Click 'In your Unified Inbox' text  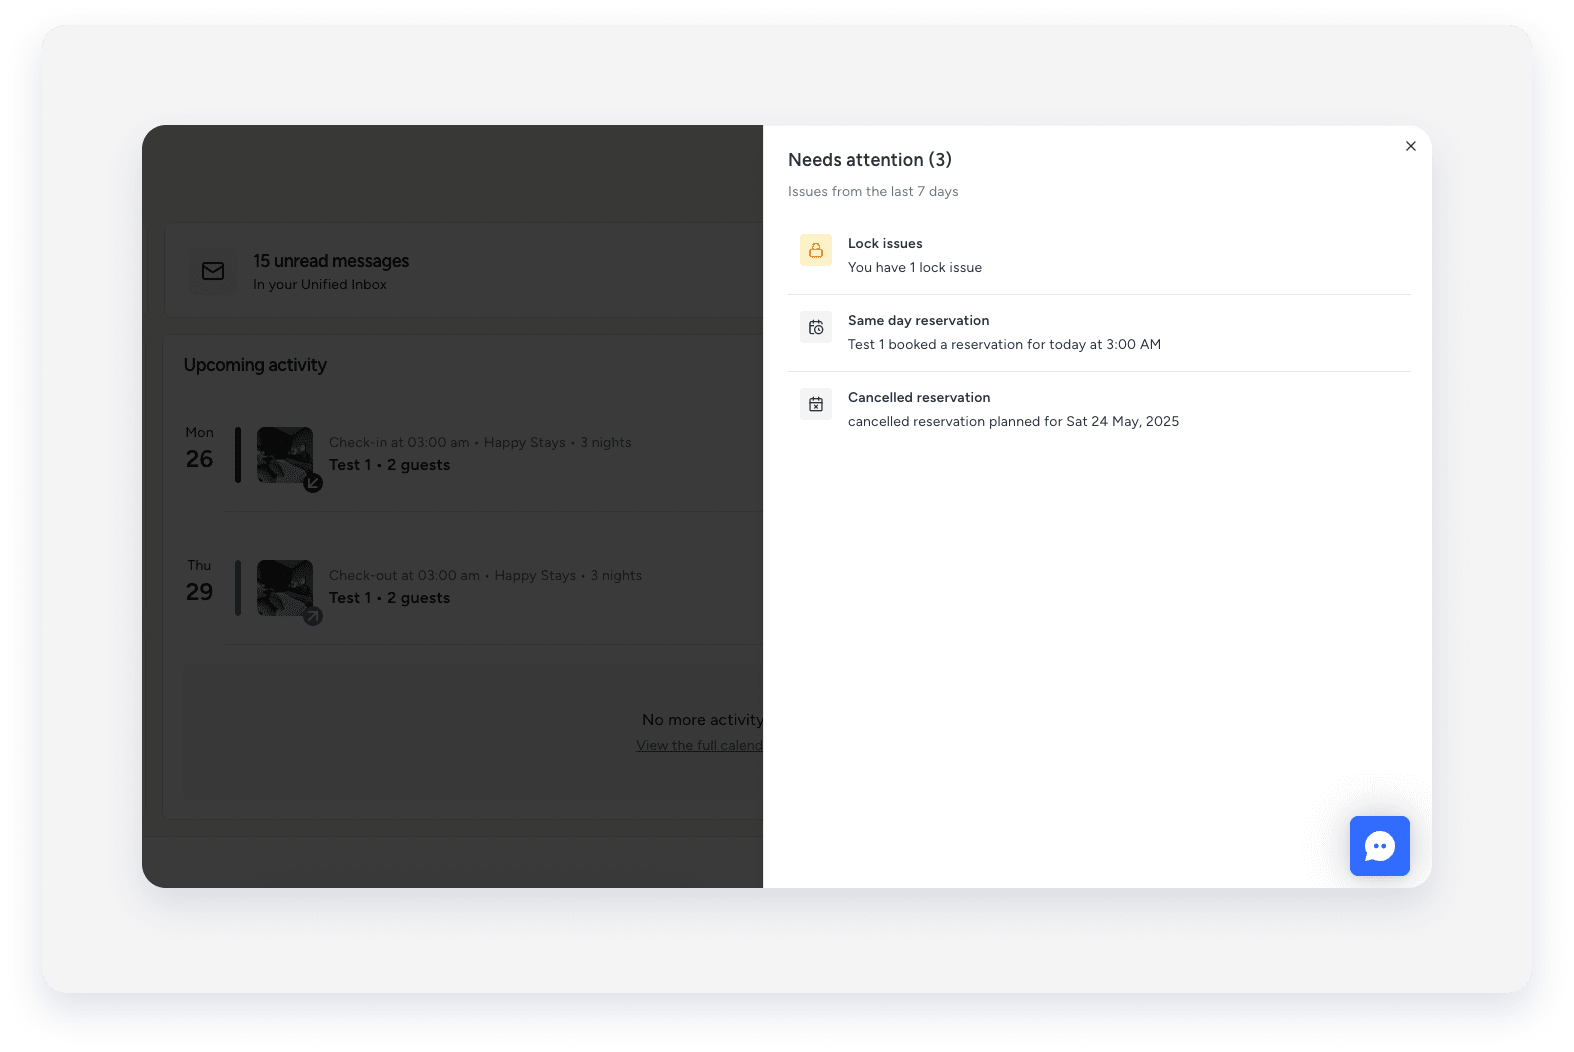pyautogui.click(x=320, y=284)
